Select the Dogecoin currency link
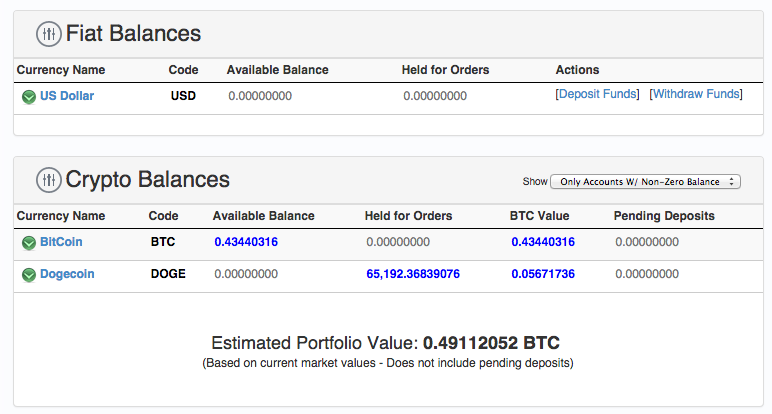The height and width of the screenshot is (414, 772). pos(67,274)
